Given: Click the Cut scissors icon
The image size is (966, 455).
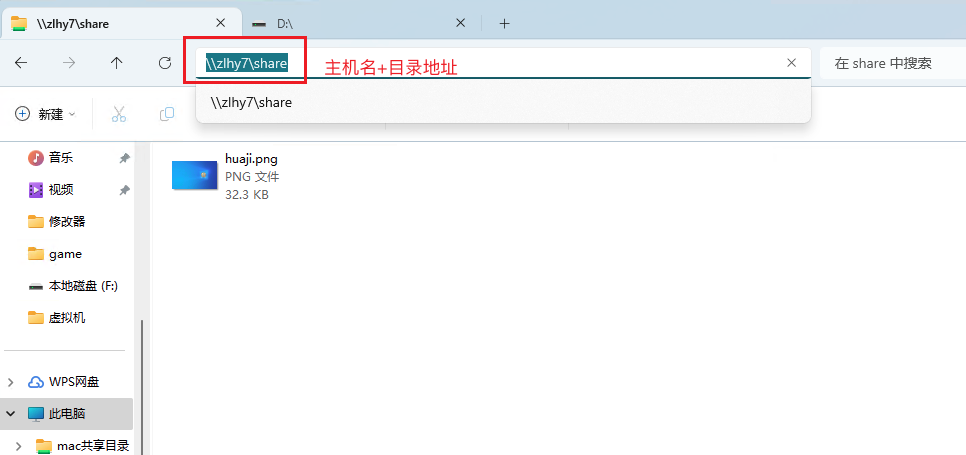Looking at the screenshot, I should pyautogui.click(x=119, y=114).
